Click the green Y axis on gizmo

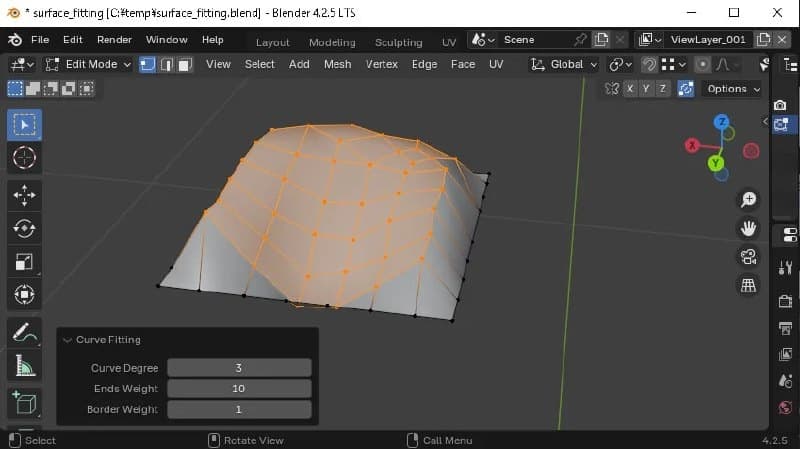716,163
